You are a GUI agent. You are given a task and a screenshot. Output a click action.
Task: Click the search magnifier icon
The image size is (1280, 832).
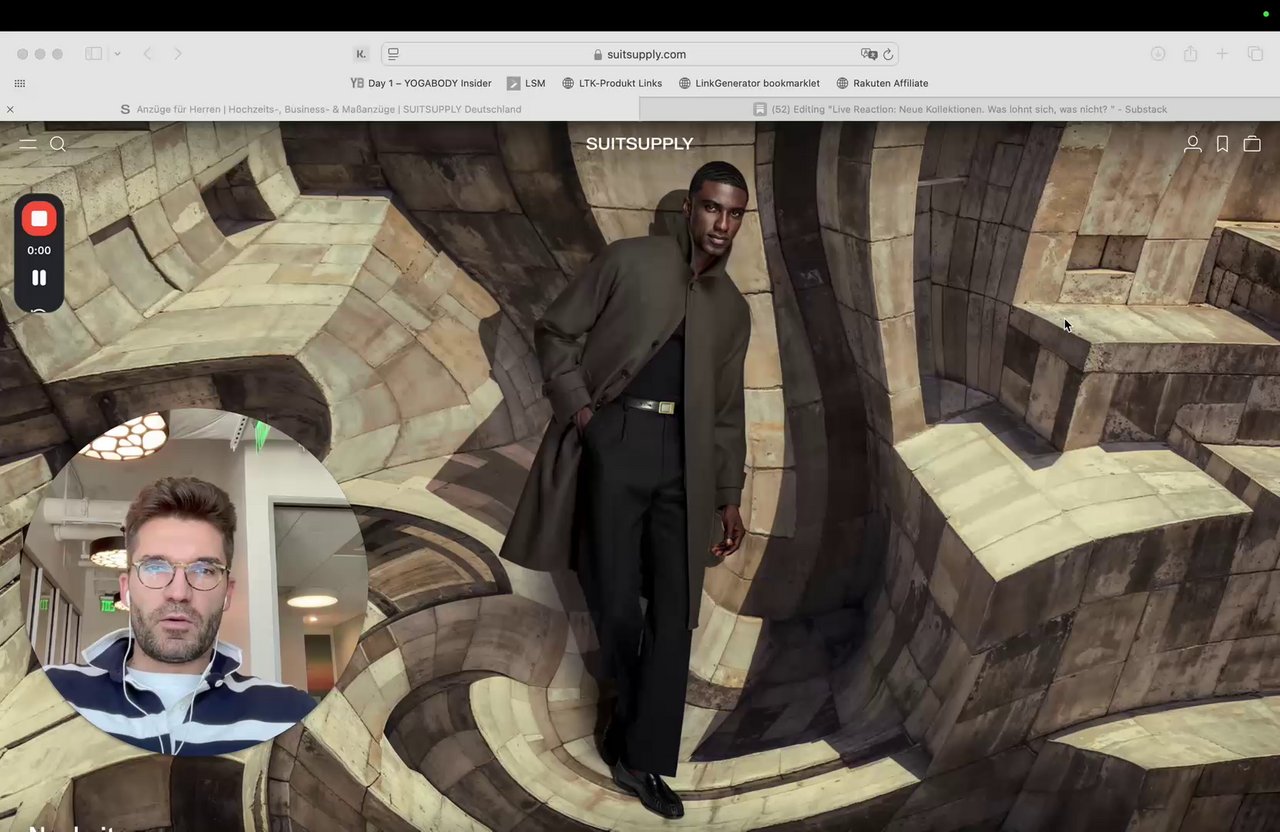(58, 144)
